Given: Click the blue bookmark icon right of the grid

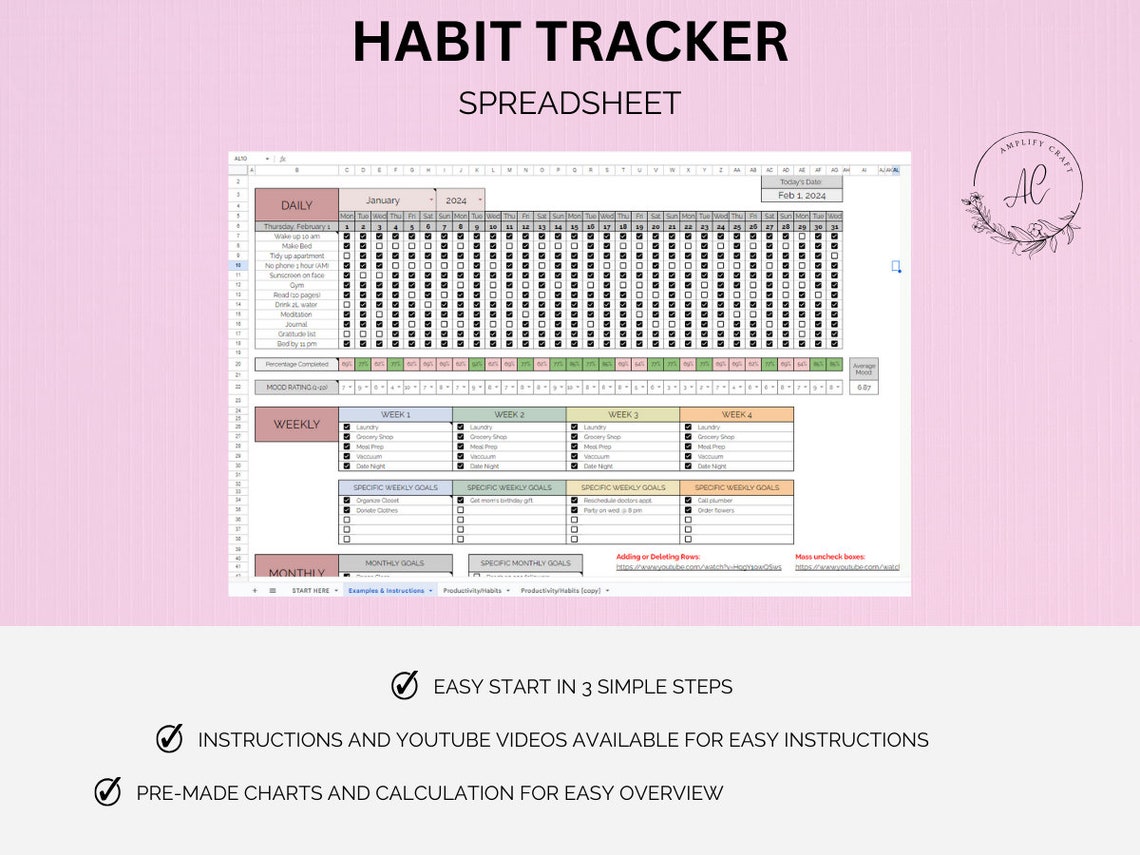Looking at the screenshot, I should (897, 267).
